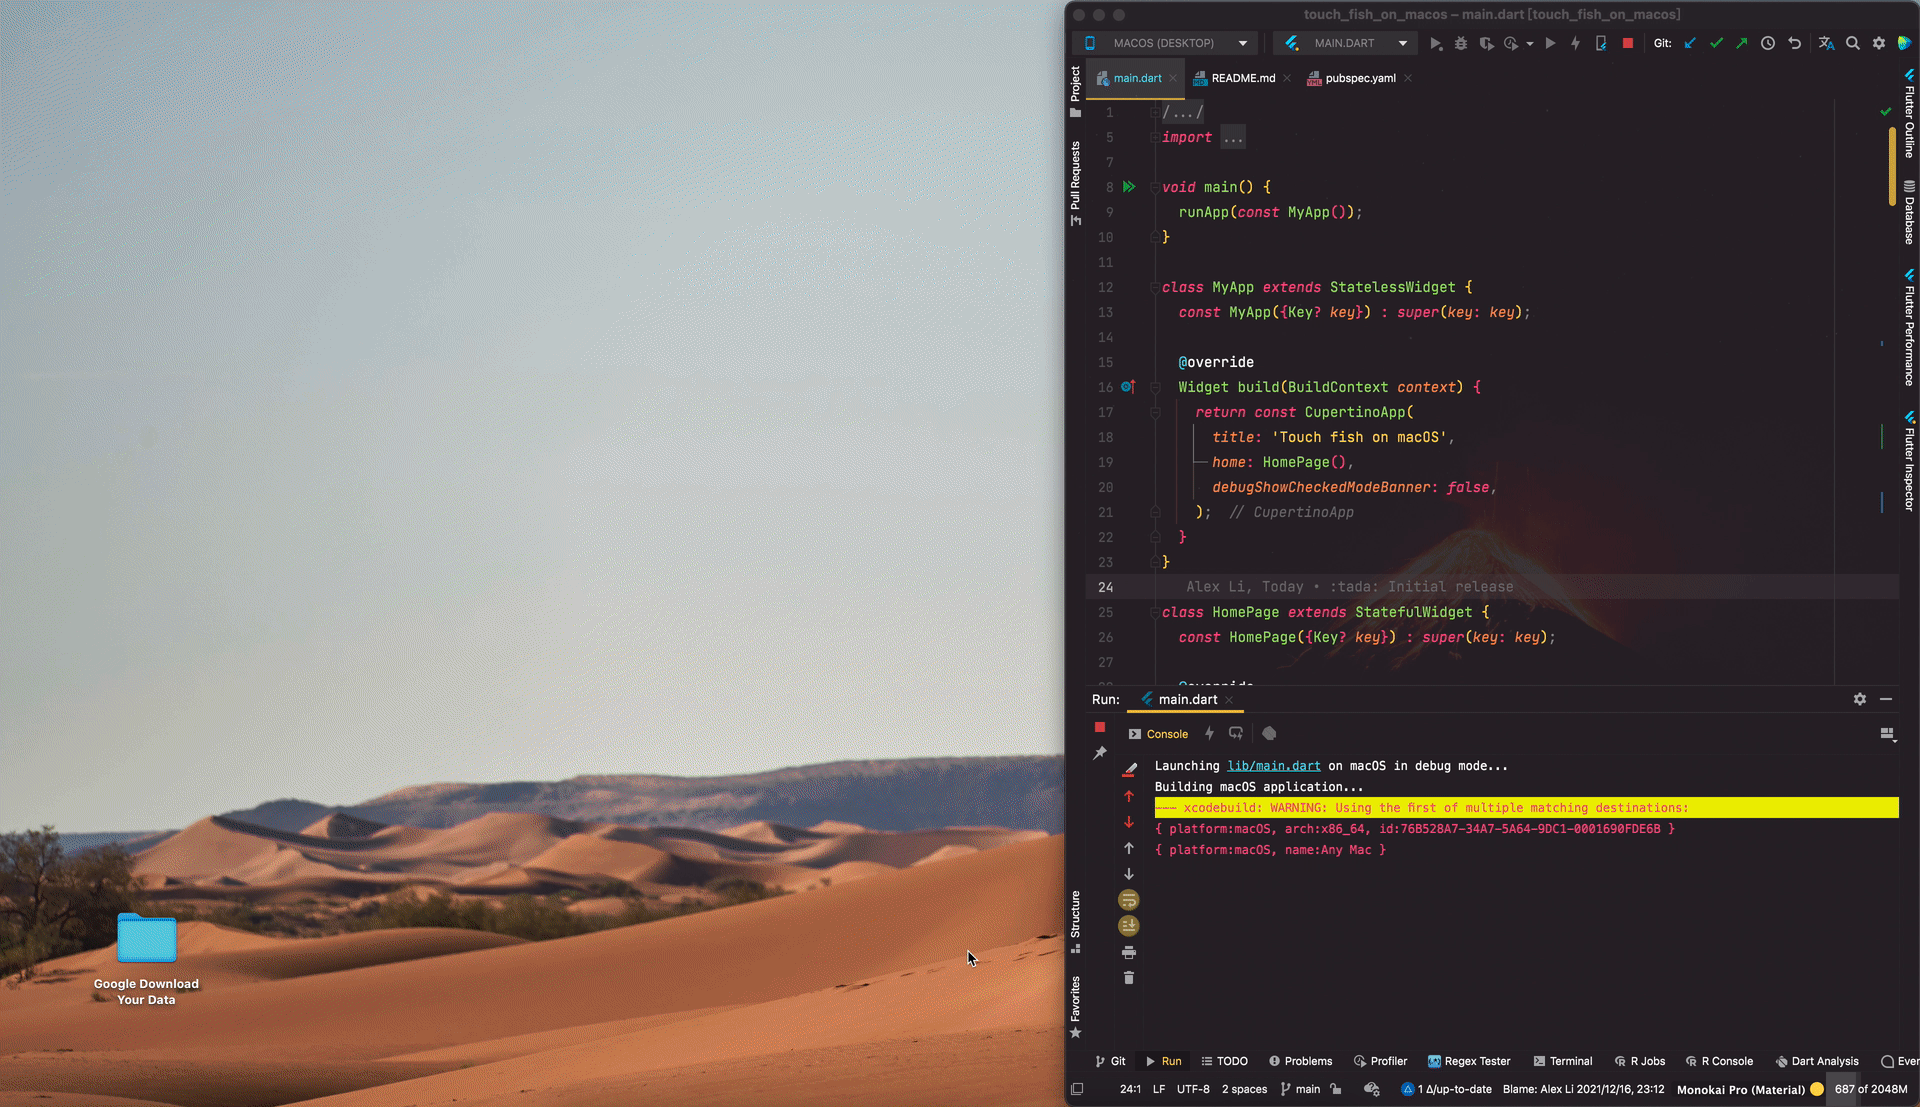Click Git push green arrow
Image resolution: width=1920 pixels, height=1107 pixels.
coord(1742,43)
